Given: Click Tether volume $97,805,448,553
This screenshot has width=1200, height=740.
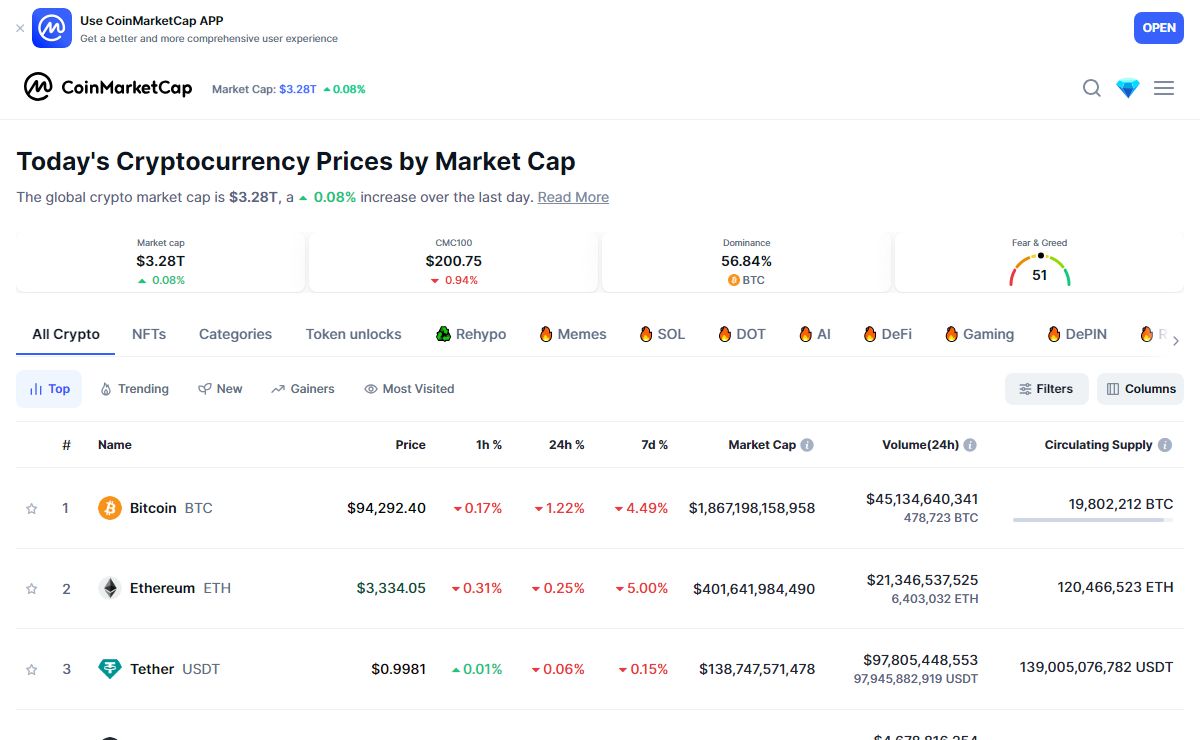Looking at the screenshot, I should [x=921, y=660].
